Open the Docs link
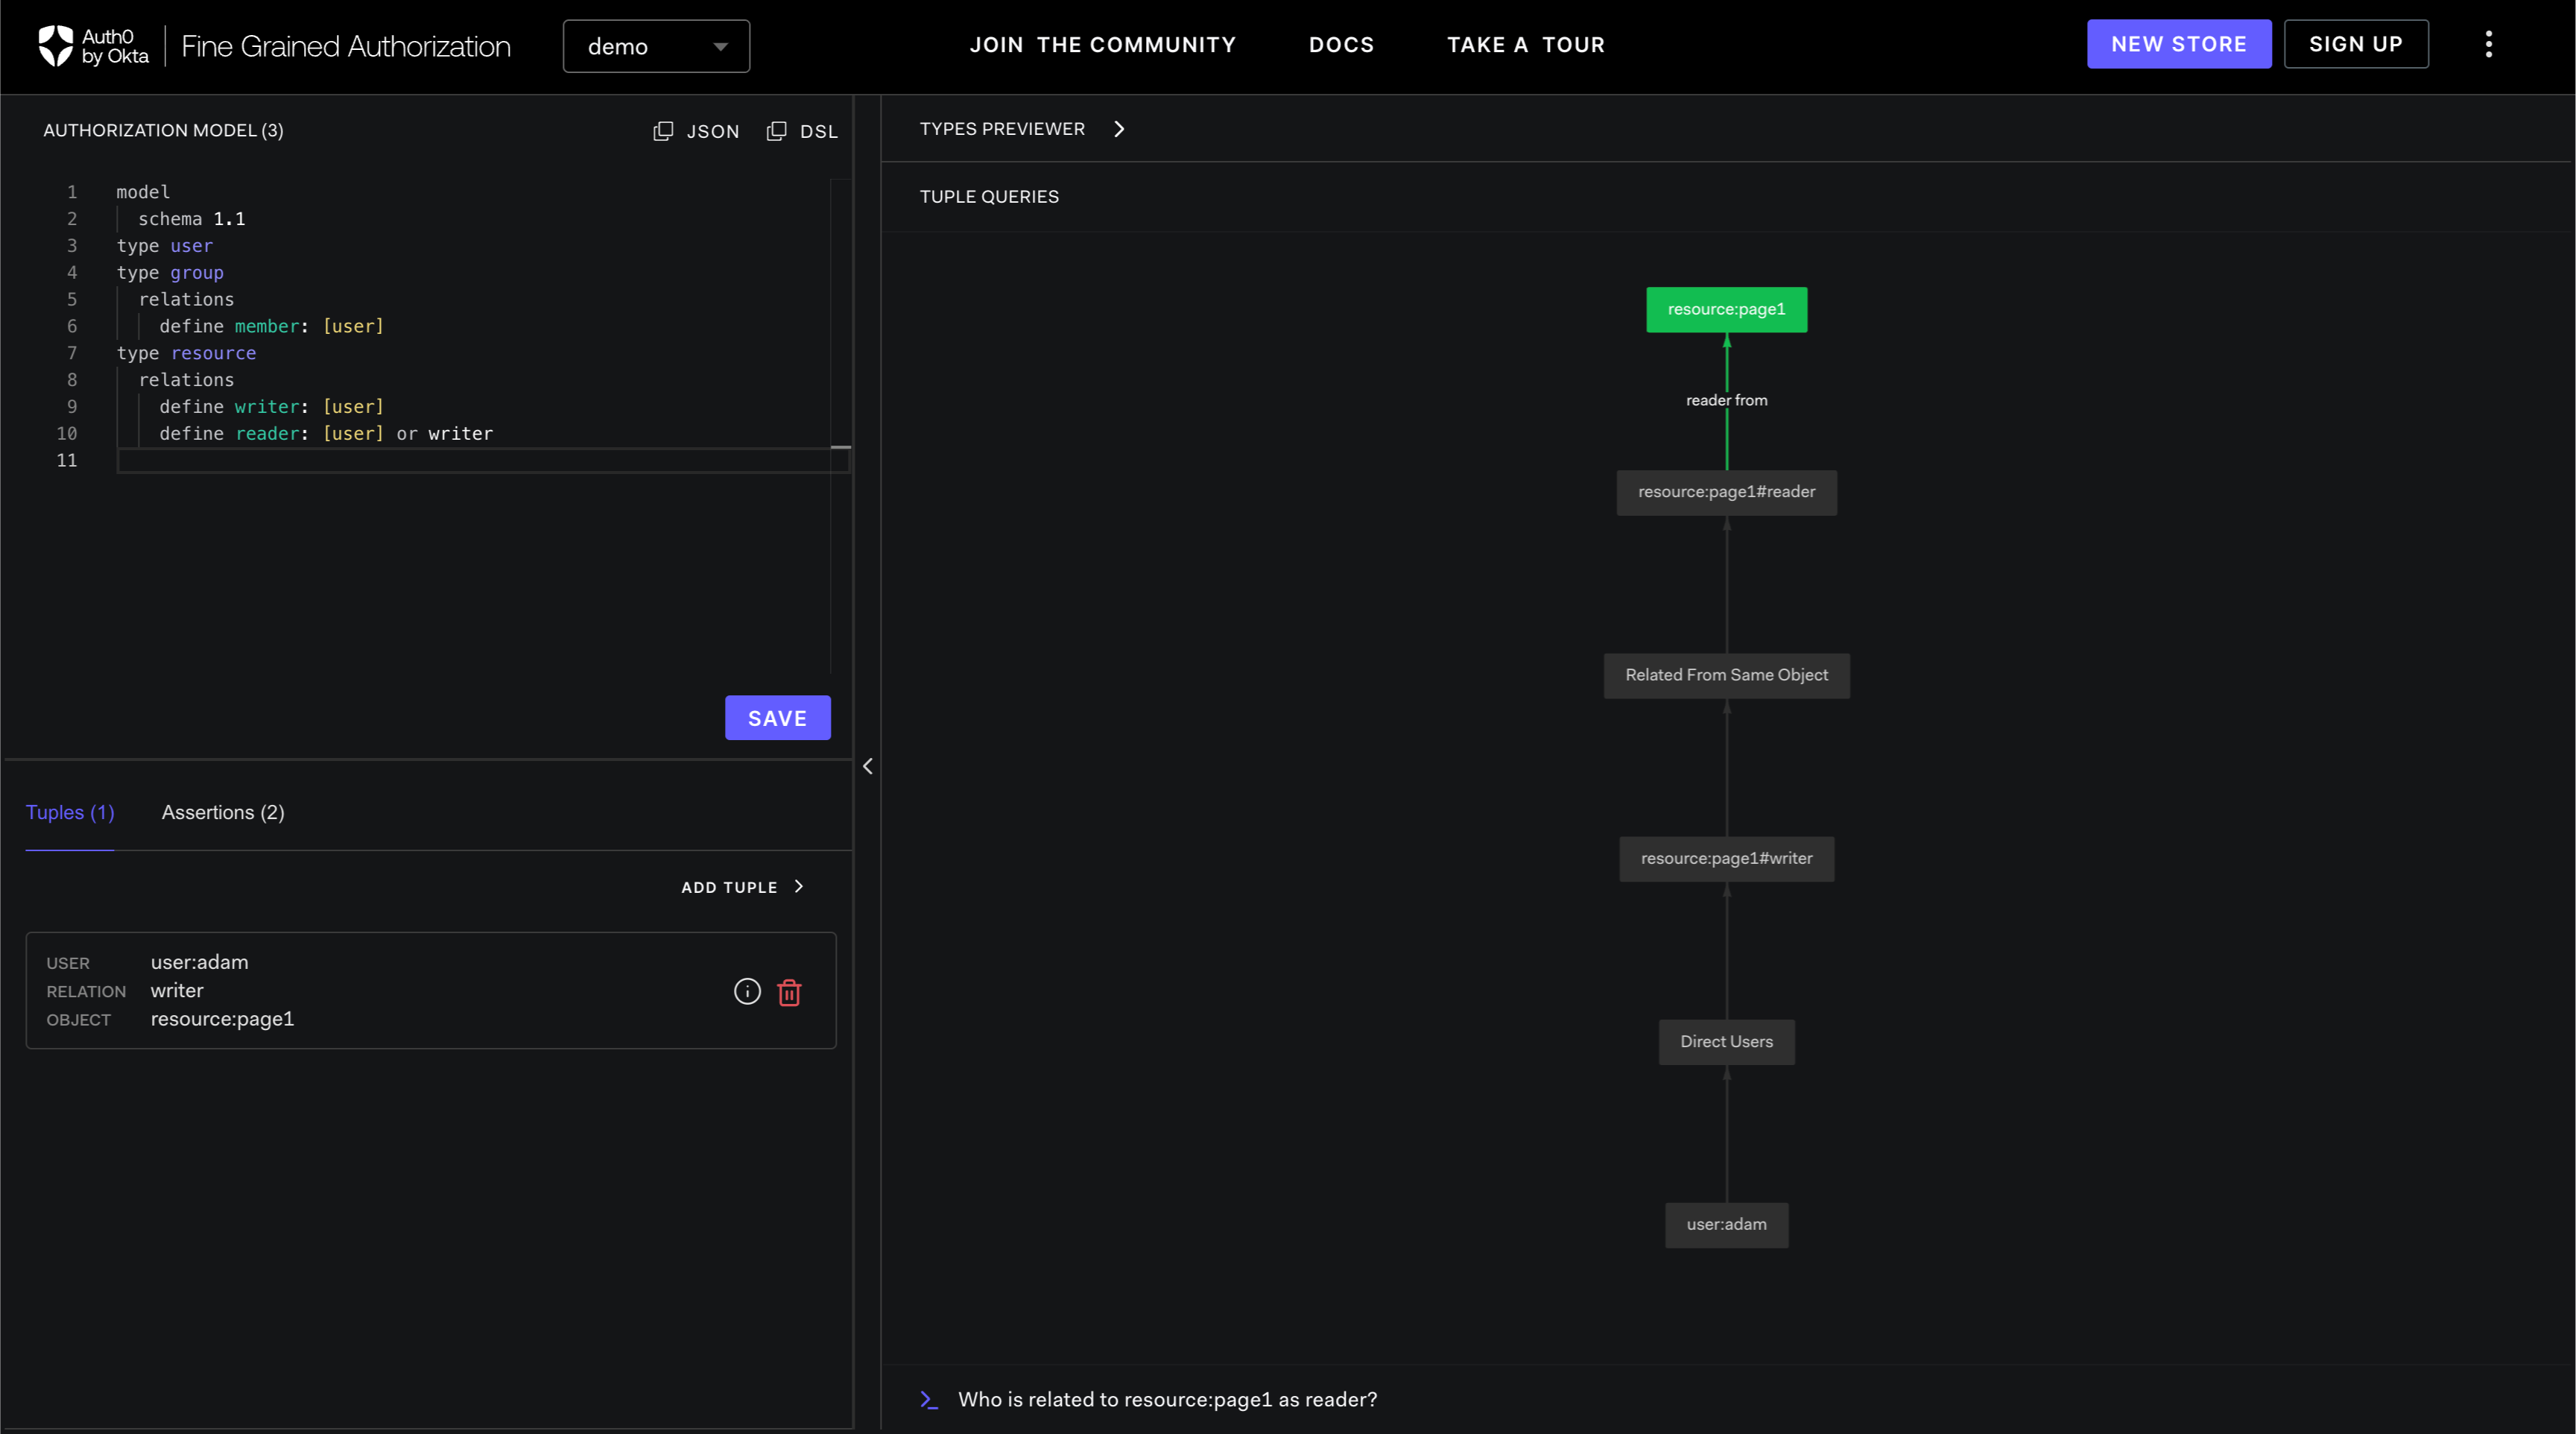Viewport: 2576px width, 1434px height. (x=1341, y=45)
